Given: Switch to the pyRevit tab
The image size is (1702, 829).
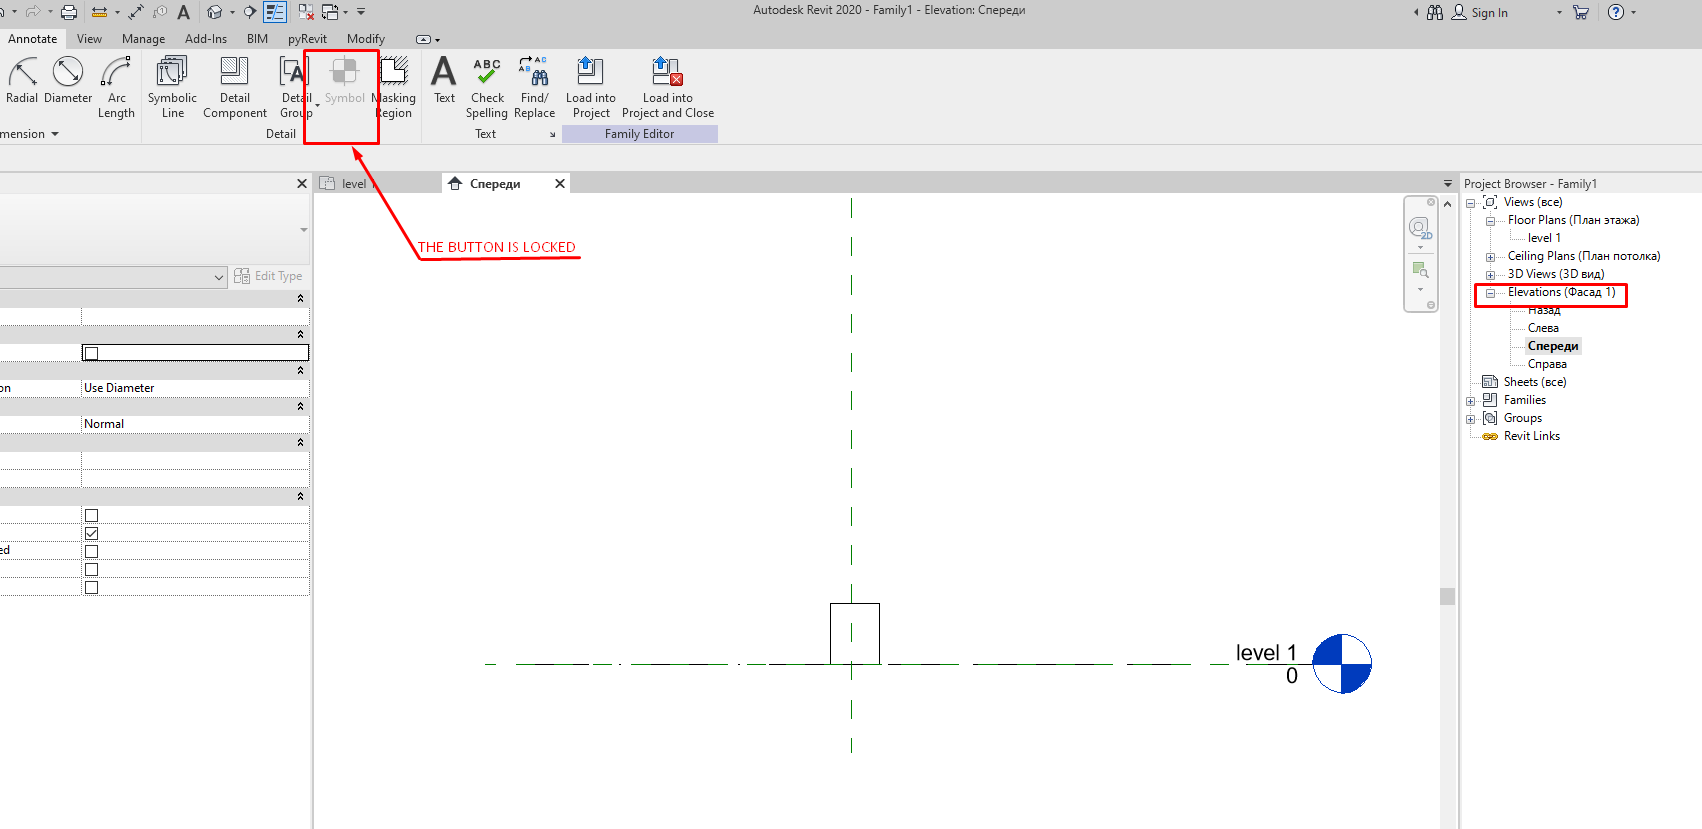Looking at the screenshot, I should (307, 39).
